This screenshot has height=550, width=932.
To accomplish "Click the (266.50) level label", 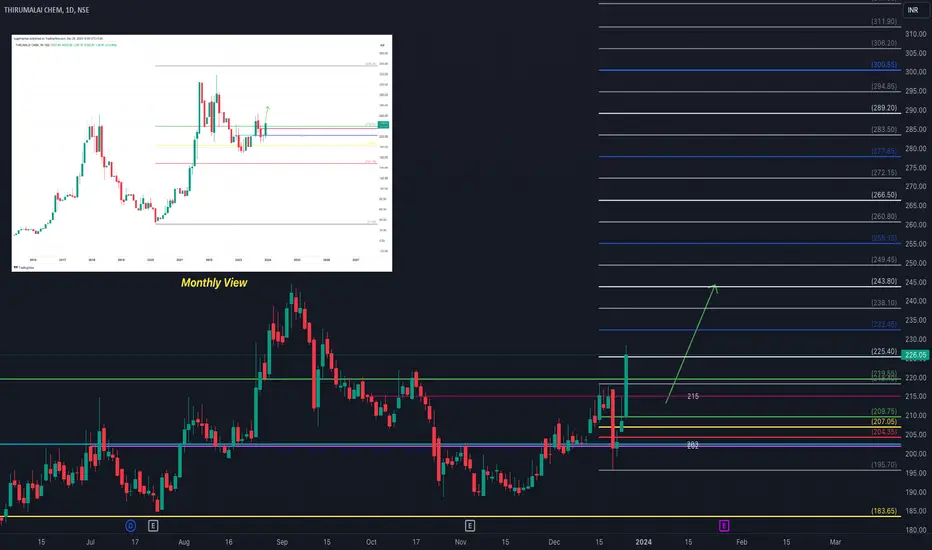I will 884,194.
